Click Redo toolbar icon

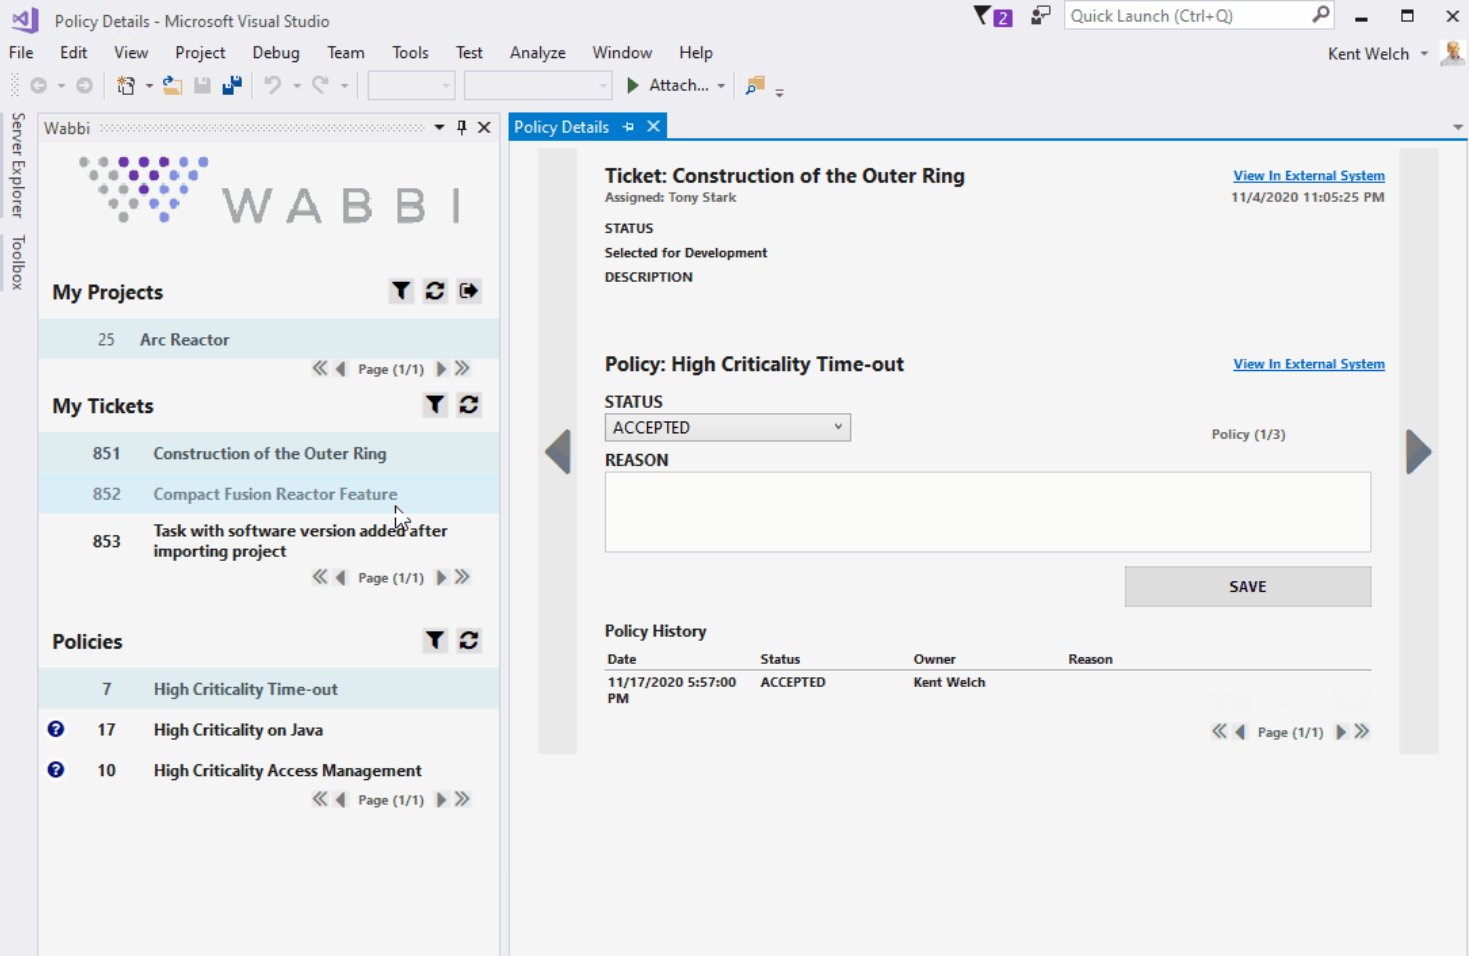point(320,86)
